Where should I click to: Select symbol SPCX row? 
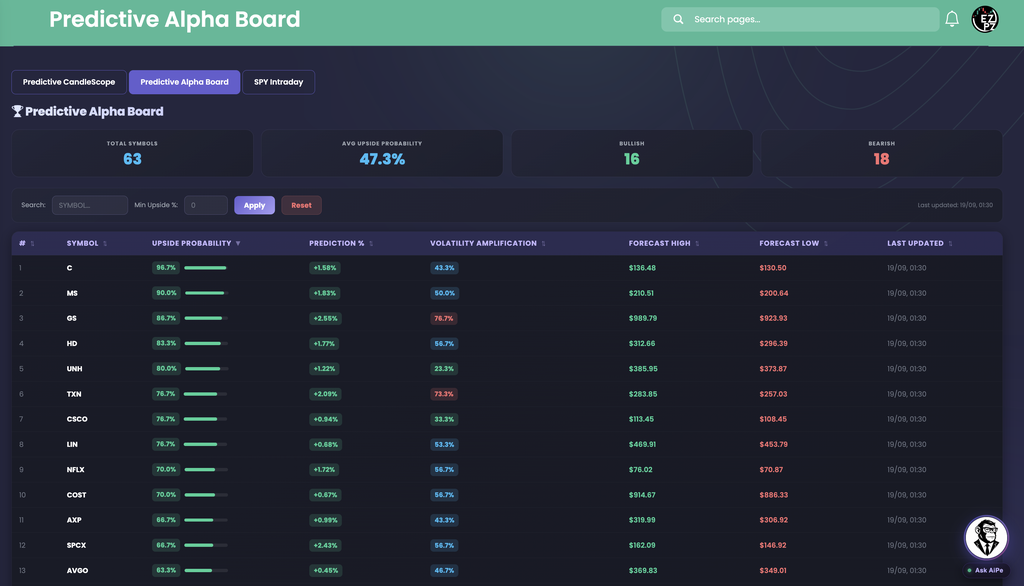507,545
